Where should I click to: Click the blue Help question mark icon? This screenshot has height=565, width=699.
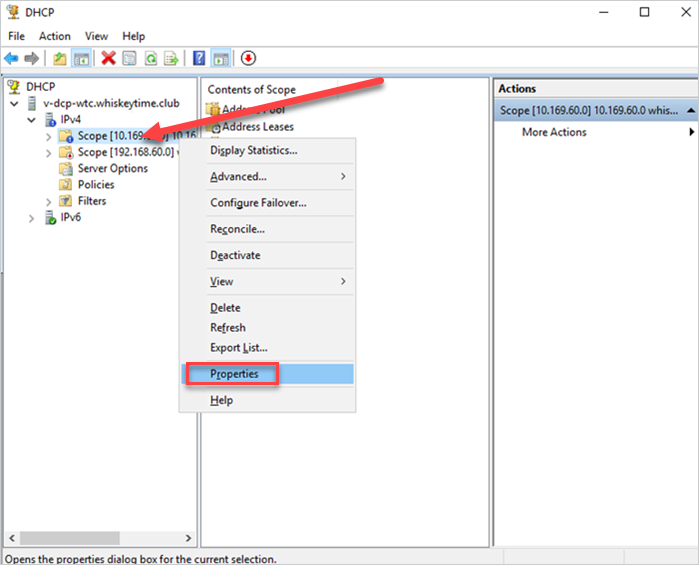(199, 58)
